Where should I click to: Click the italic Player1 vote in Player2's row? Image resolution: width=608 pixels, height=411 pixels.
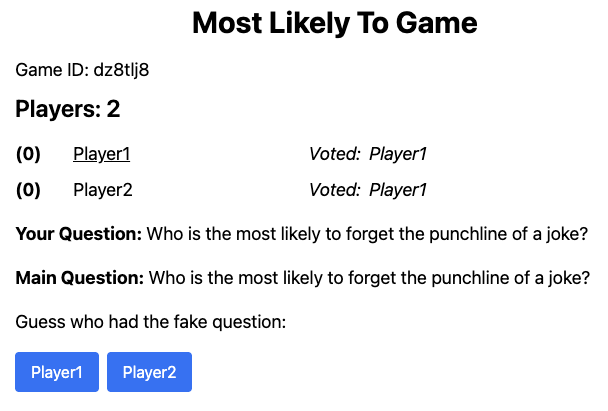point(398,190)
